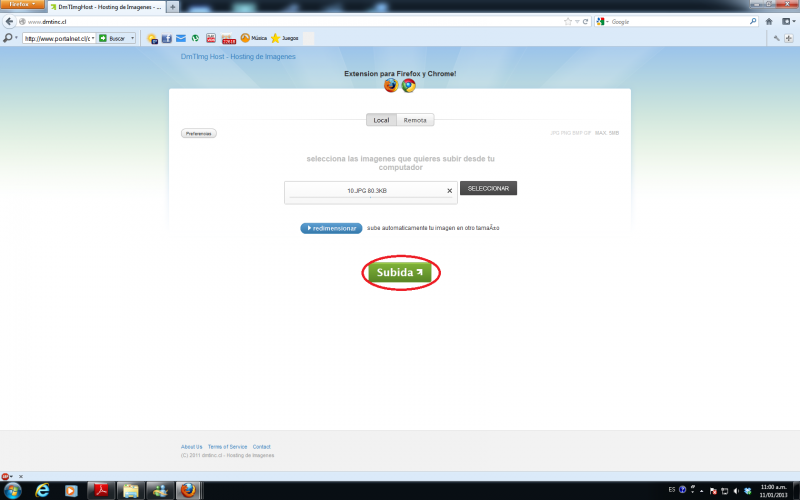Switch to the Remota tab
The image size is (800, 500).
[x=415, y=120]
